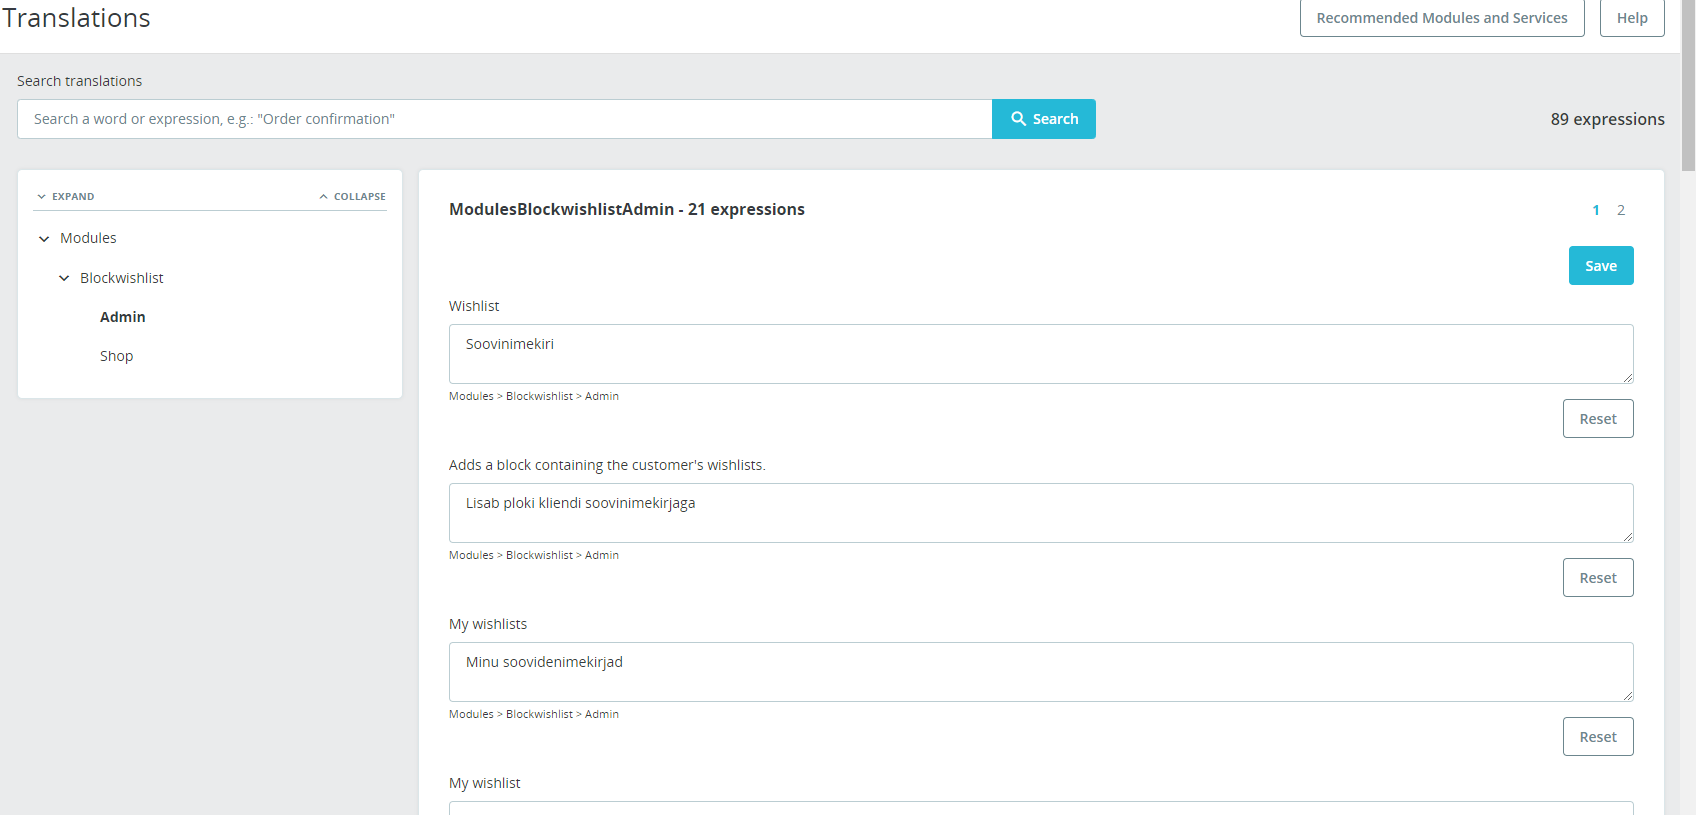1696x815 pixels.
Task: Save the translations
Action: tap(1601, 266)
